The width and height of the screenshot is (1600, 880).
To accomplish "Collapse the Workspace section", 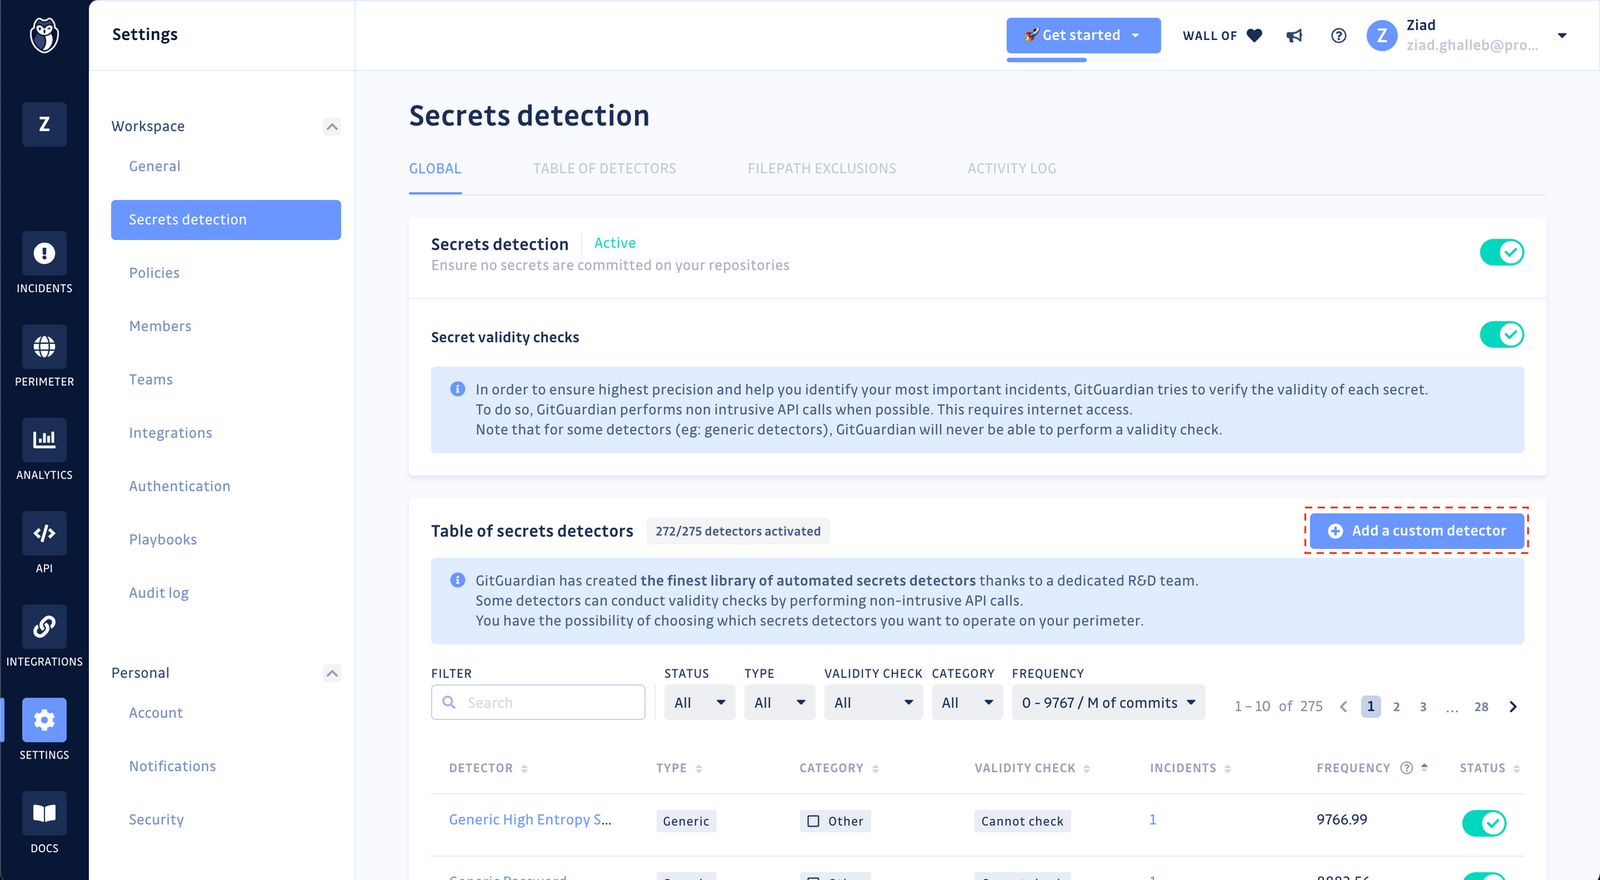I will pos(332,127).
